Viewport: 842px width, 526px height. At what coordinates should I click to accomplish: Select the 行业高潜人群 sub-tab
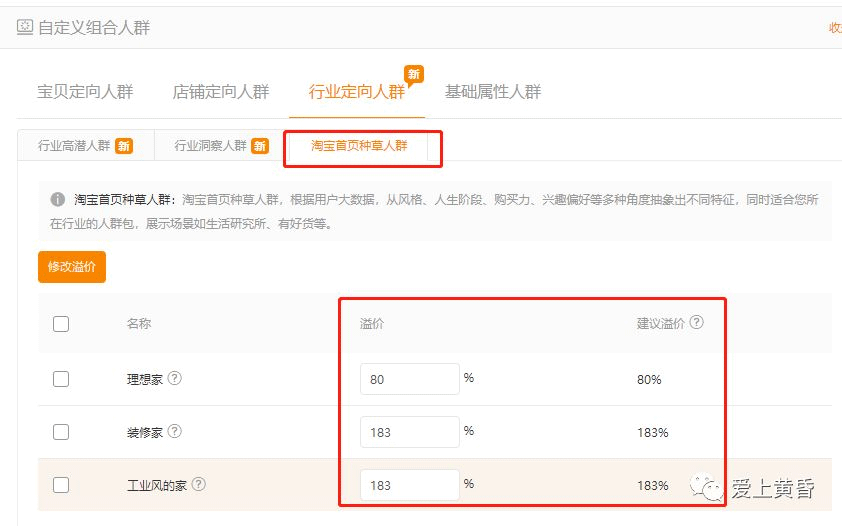pyautogui.click(x=74, y=146)
